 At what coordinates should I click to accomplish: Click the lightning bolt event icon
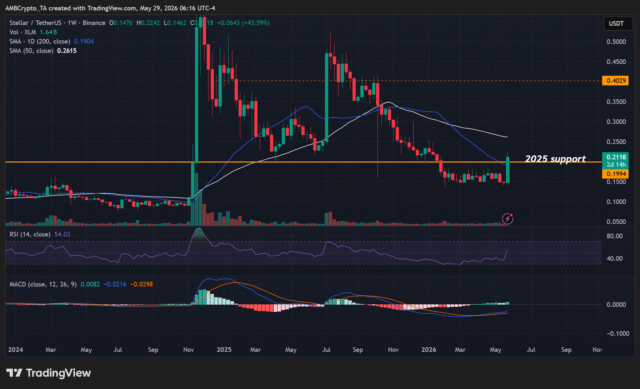(x=507, y=219)
